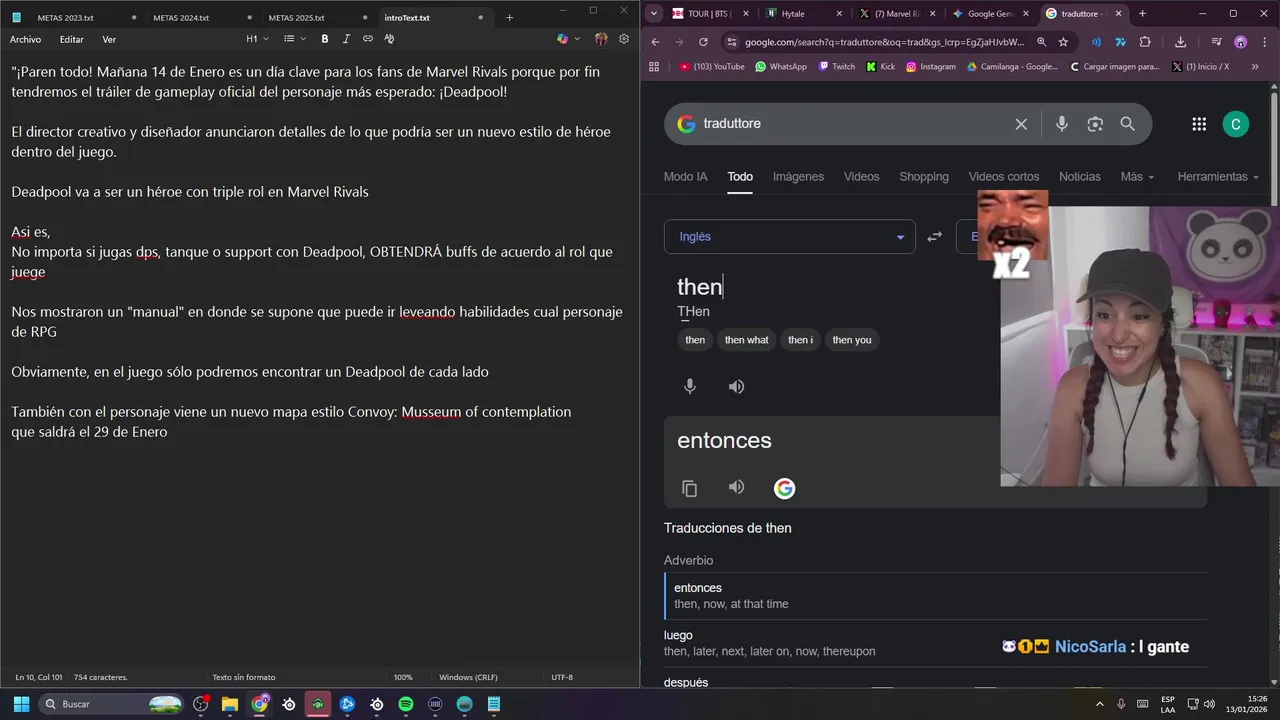Open site information icon in address bar
The width and height of the screenshot is (1280, 720).
731,42
